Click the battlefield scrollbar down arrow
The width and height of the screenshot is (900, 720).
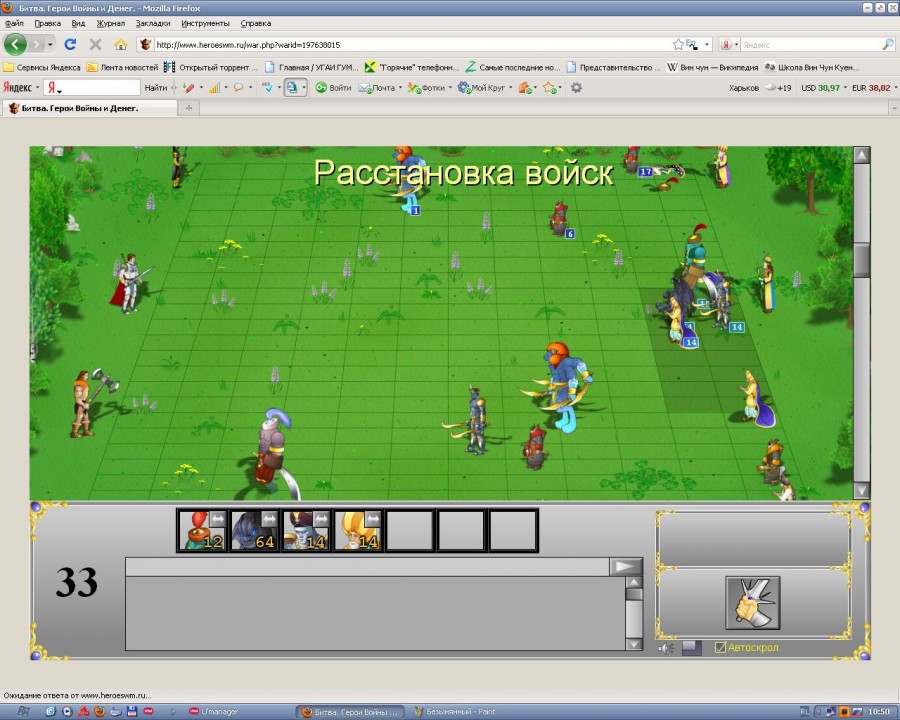[x=862, y=490]
